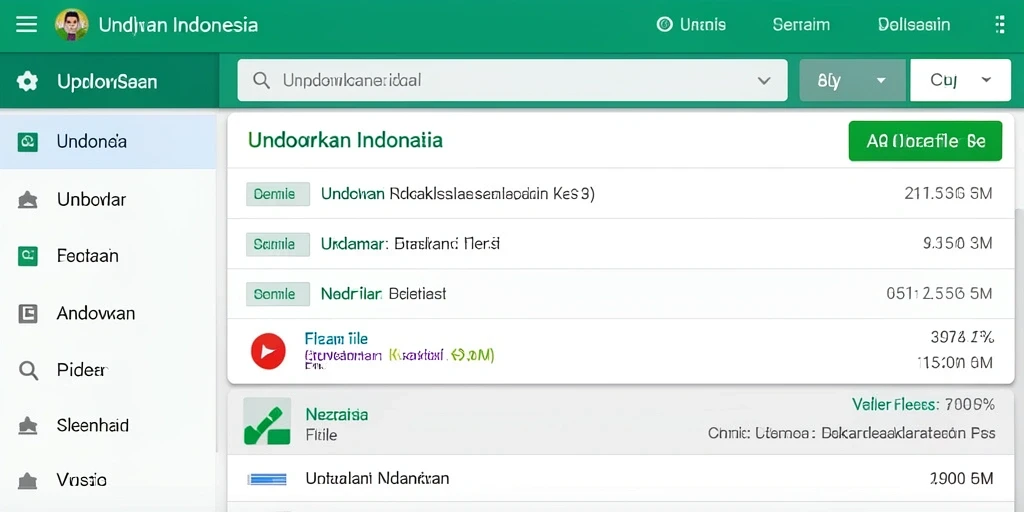Click the 2900 size value
This screenshot has height=512, width=1024.
coord(961,479)
